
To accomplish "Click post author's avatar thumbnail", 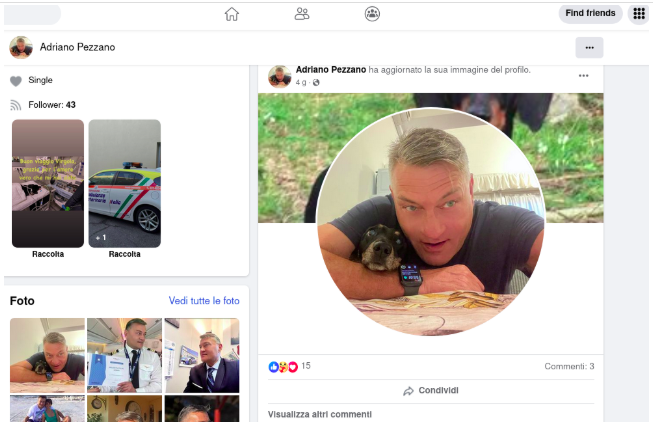I will (280, 76).
